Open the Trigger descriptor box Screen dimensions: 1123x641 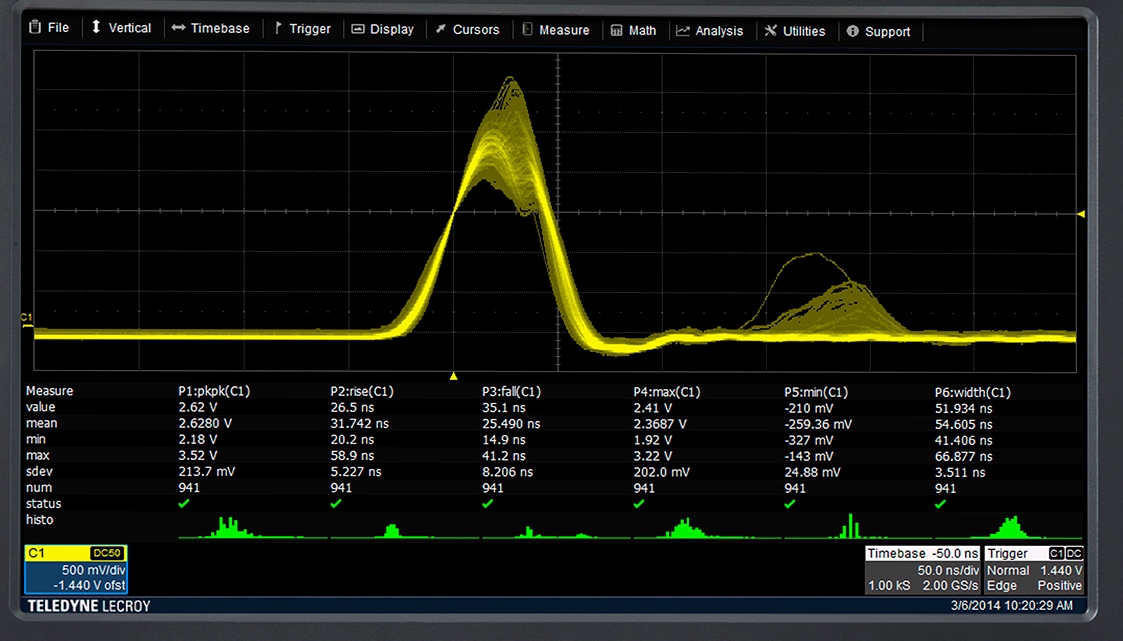click(x=1033, y=570)
